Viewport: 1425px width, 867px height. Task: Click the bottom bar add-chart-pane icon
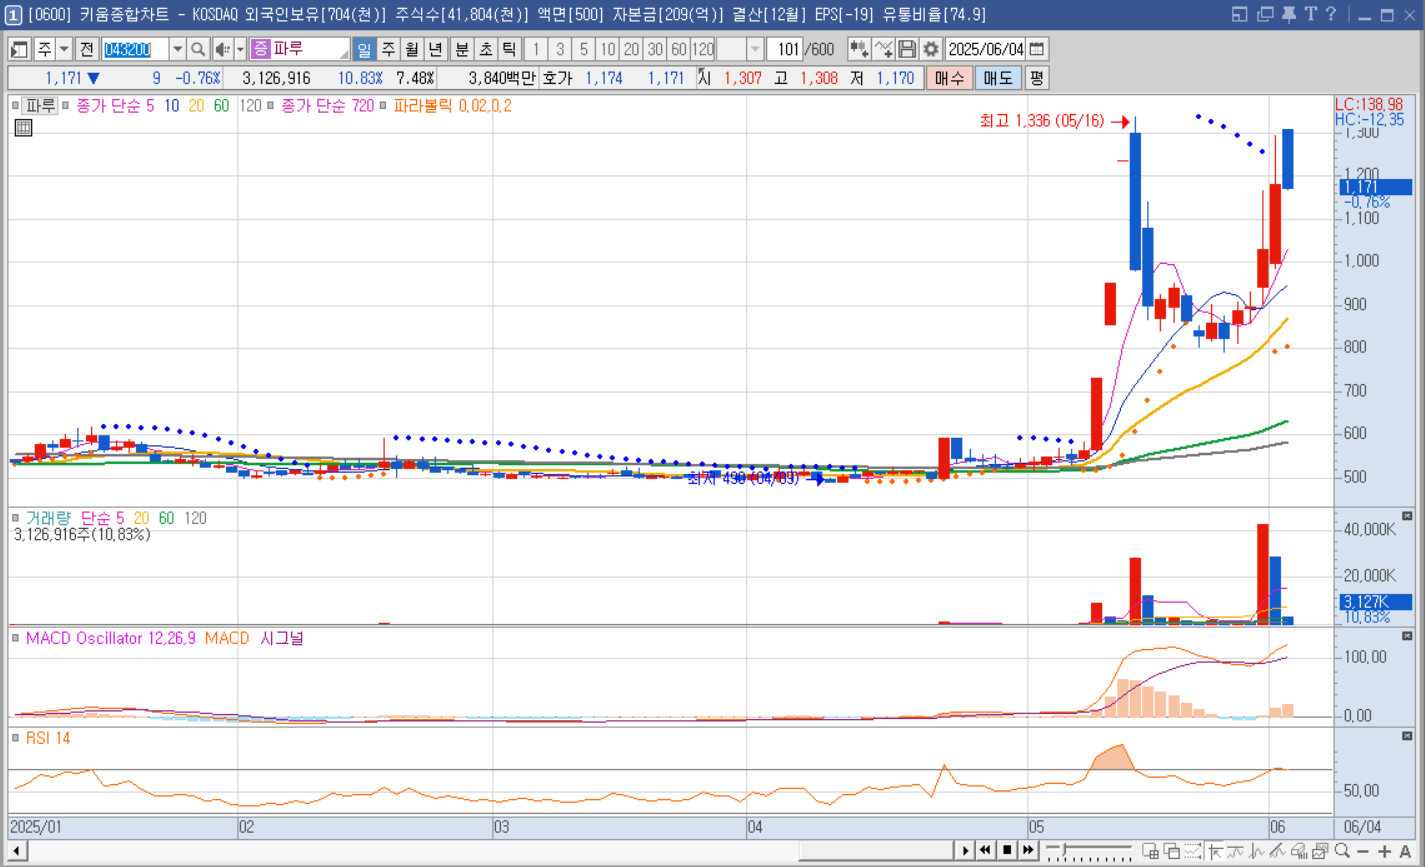[x=1151, y=851]
